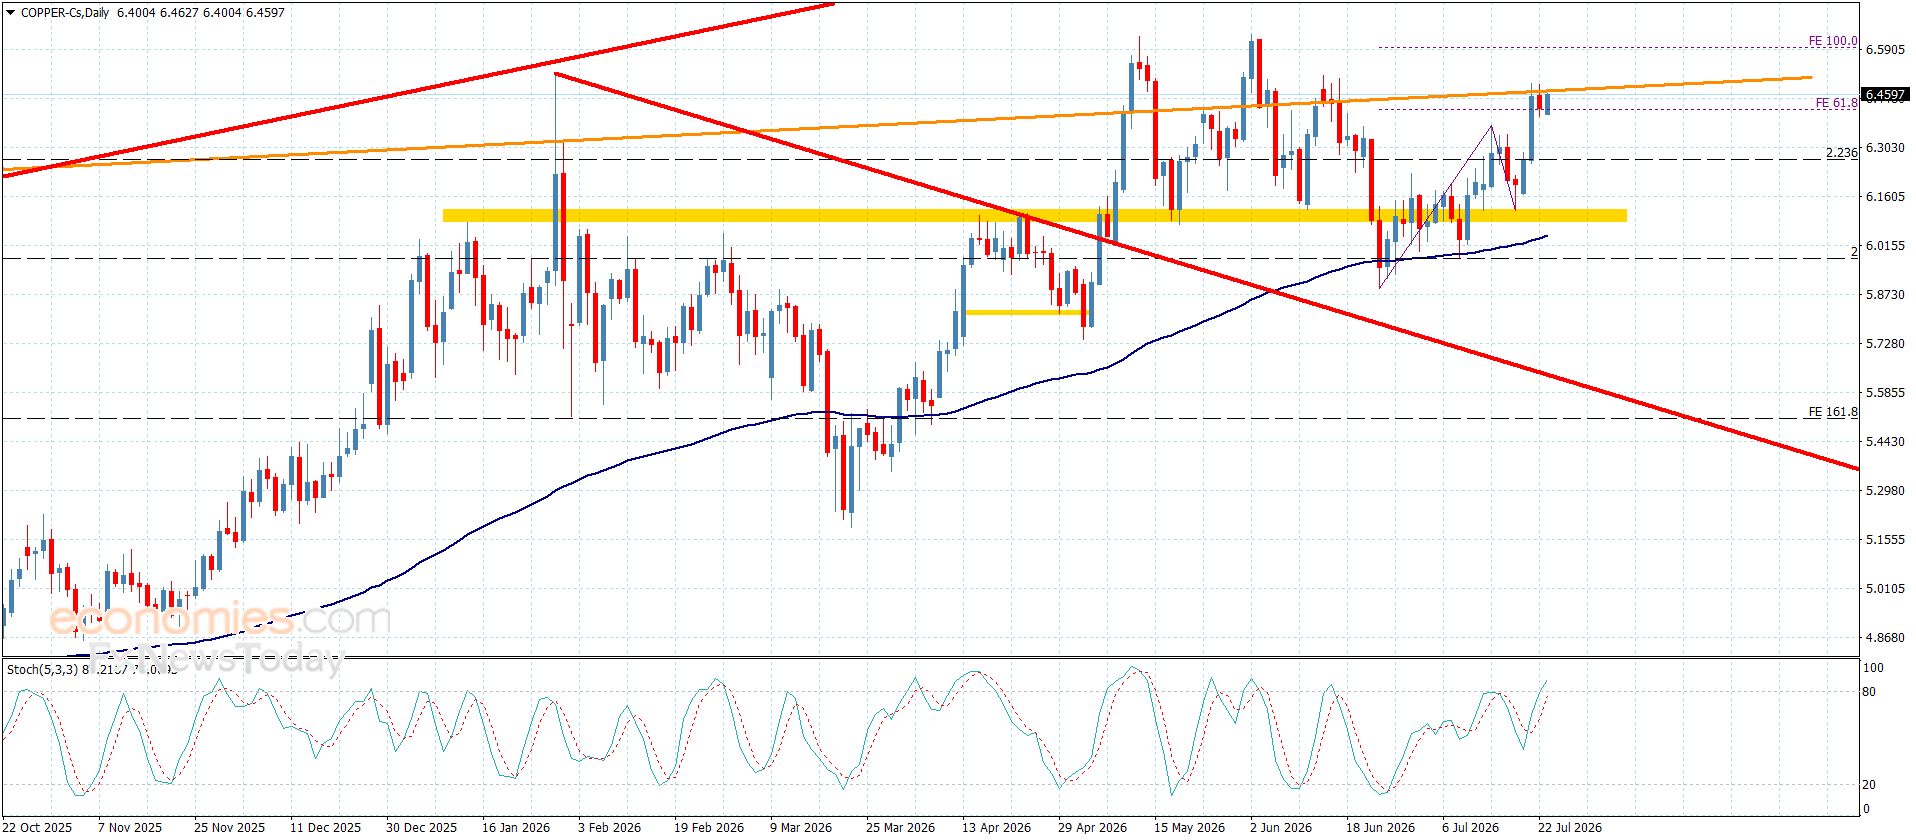Click the Stoch(5,3,3) indicator label
The width and height of the screenshot is (1916, 840).
click(x=45, y=669)
